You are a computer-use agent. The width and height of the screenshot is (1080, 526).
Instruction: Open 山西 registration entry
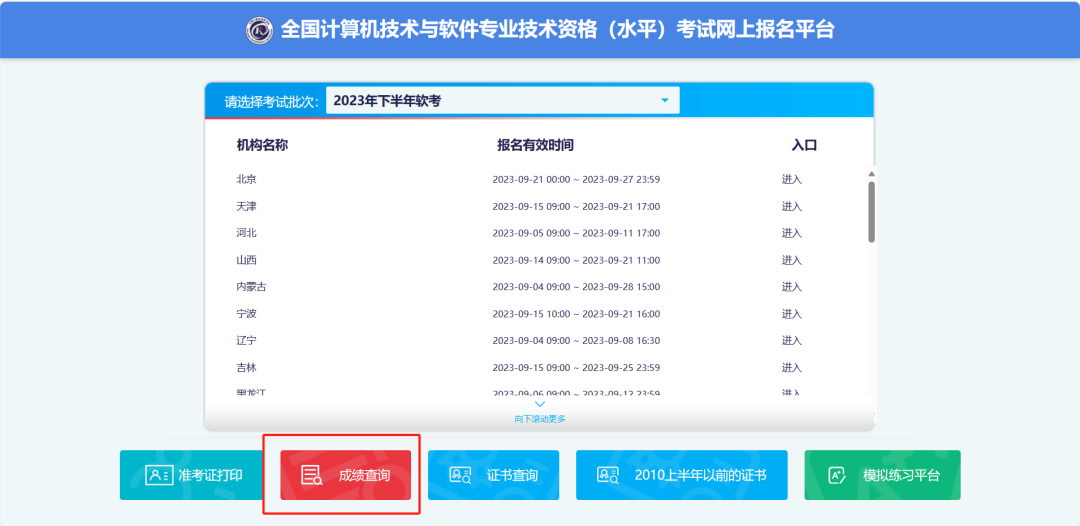coord(792,260)
